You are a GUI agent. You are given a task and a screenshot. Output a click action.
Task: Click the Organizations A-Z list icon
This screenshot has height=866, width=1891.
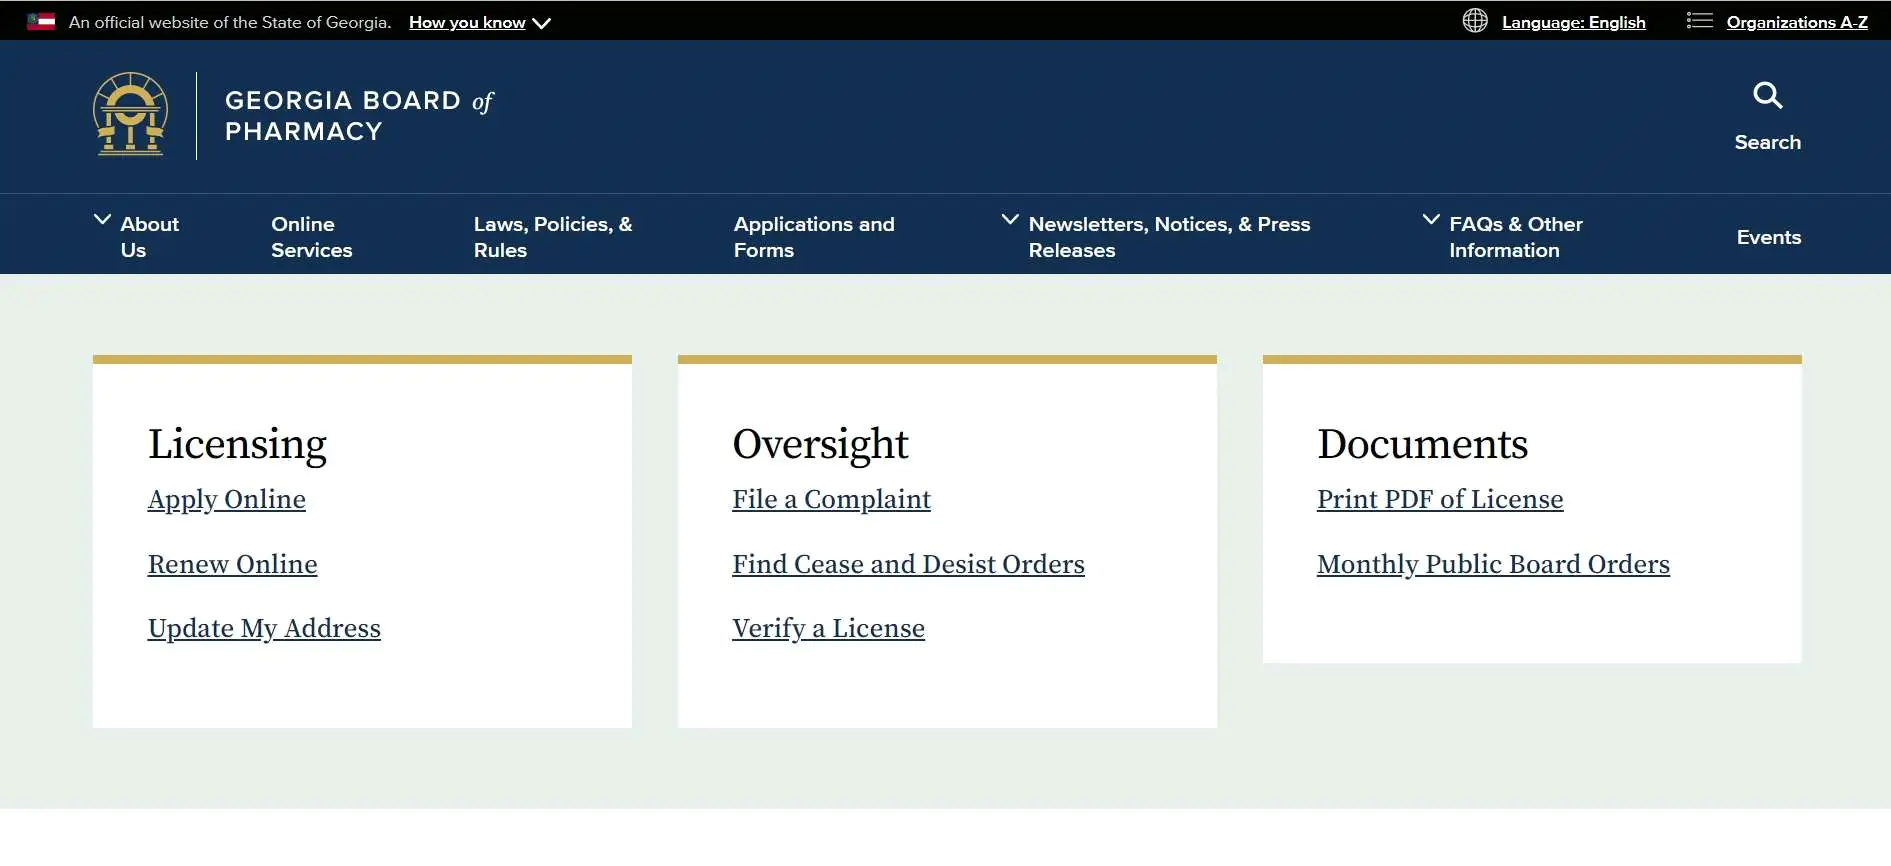(1699, 21)
